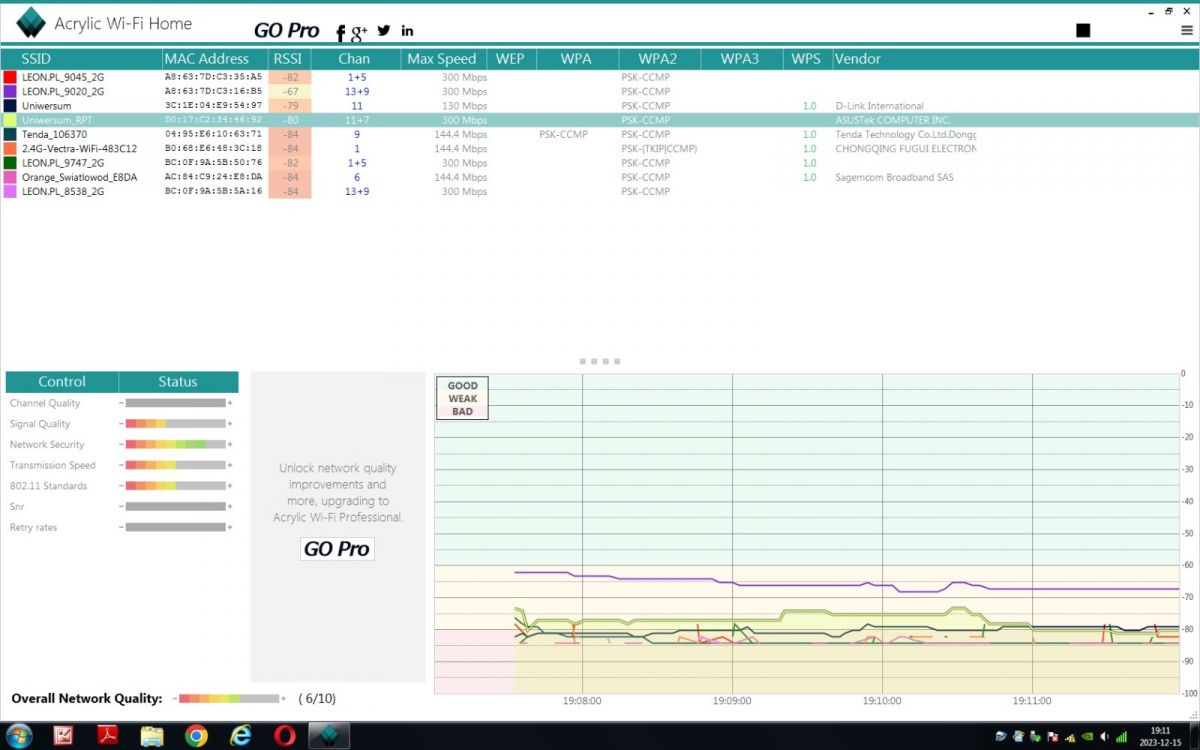Click the Signal Quality status bar
Viewport: 1200px width, 750px height.
176,424
